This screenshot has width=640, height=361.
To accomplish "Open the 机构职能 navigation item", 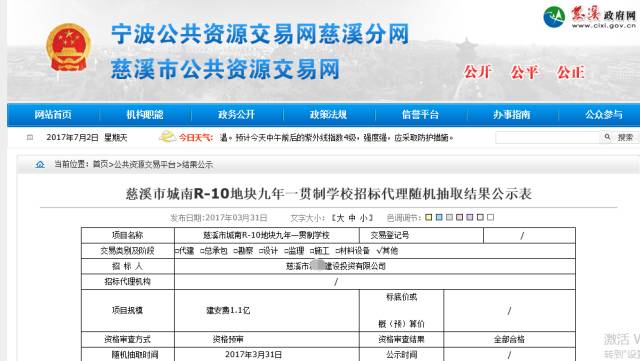I will [x=145, y=114].
